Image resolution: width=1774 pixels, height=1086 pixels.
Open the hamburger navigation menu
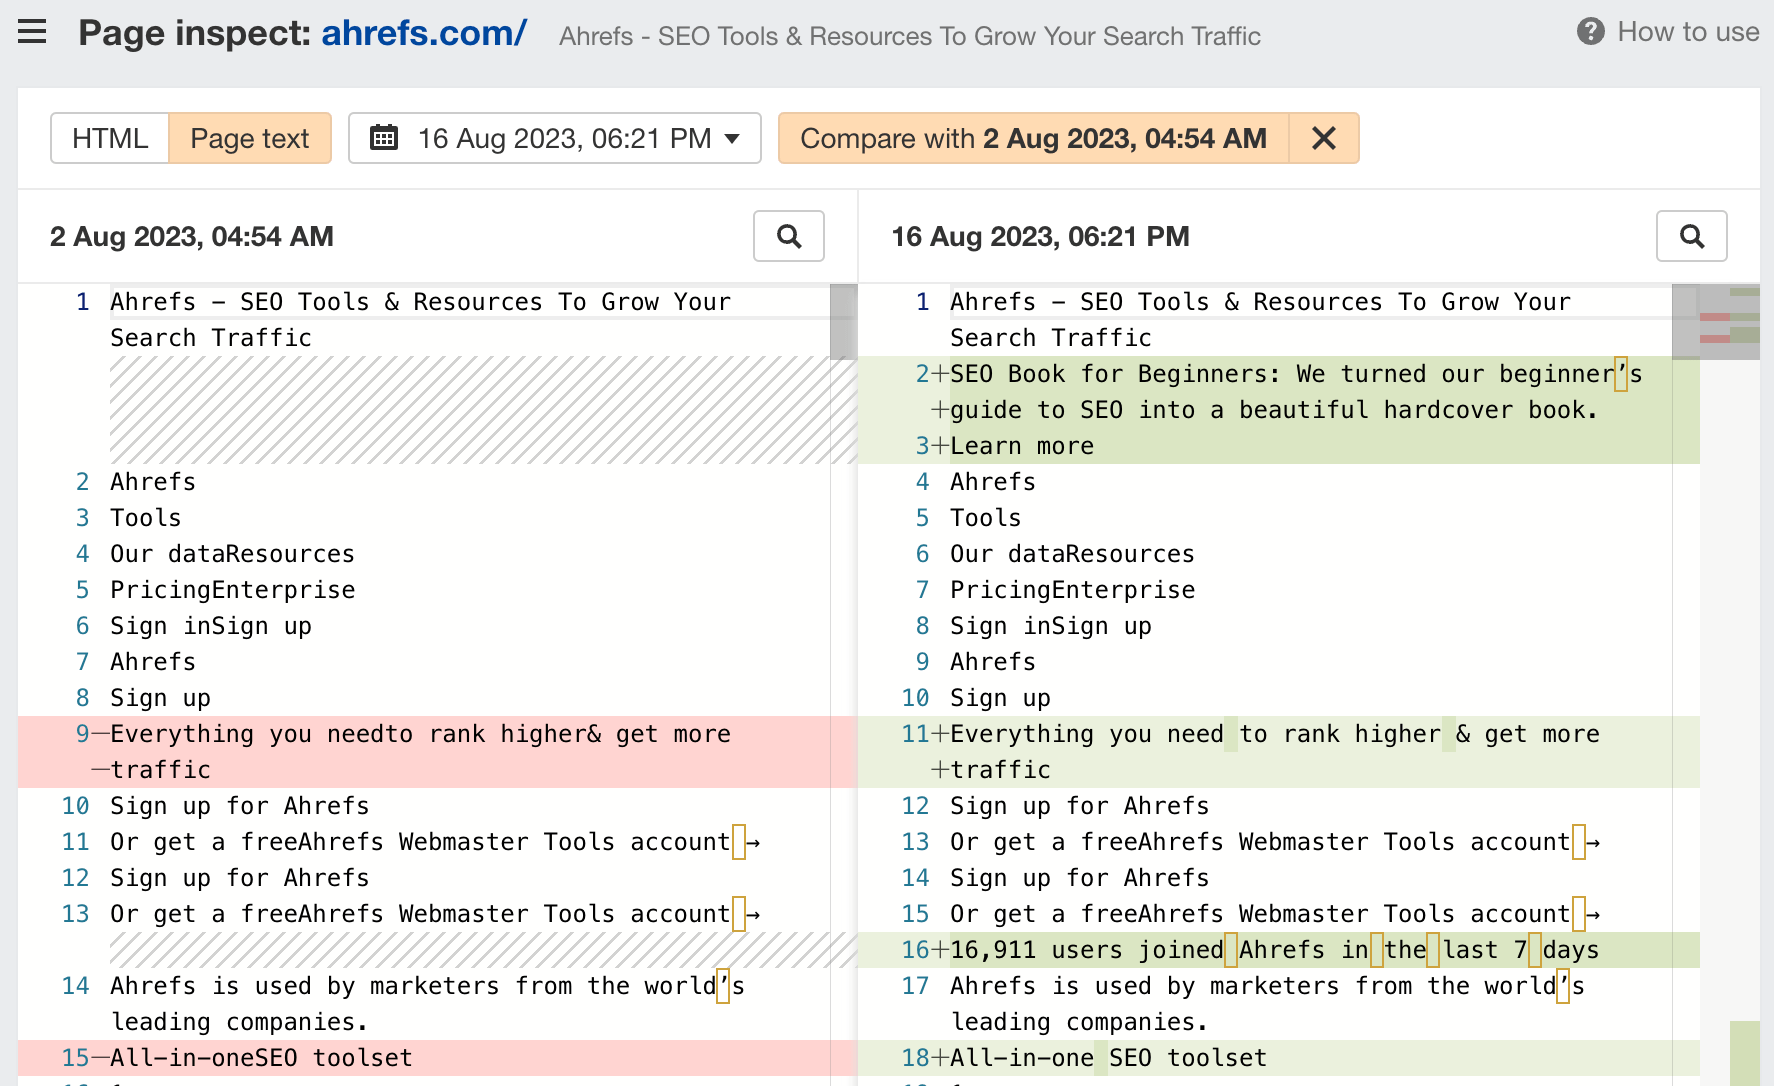32,33
